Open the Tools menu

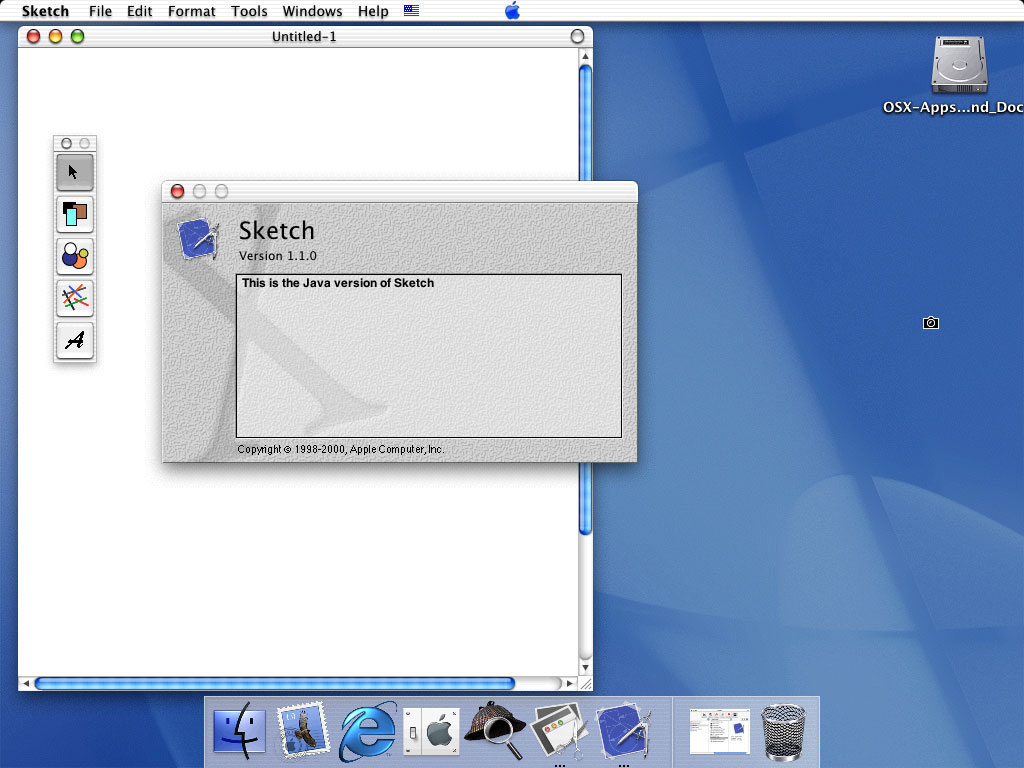(x=249, y=11)
